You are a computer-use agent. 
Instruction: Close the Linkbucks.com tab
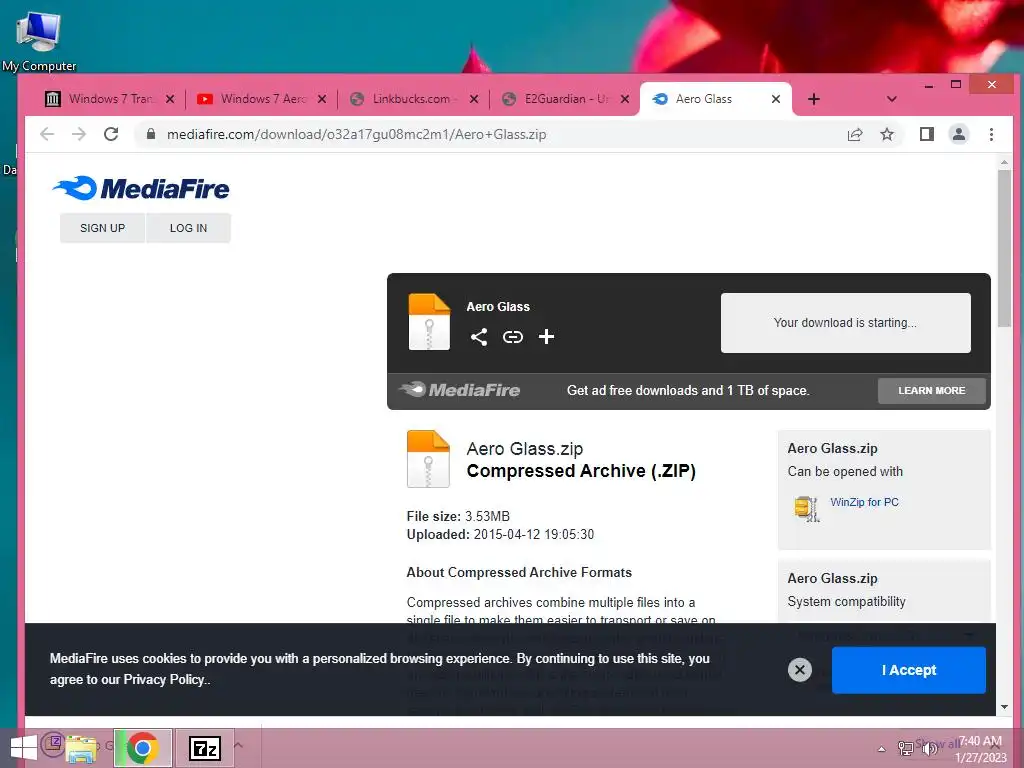pyautogui.click(x=474, y=99)
